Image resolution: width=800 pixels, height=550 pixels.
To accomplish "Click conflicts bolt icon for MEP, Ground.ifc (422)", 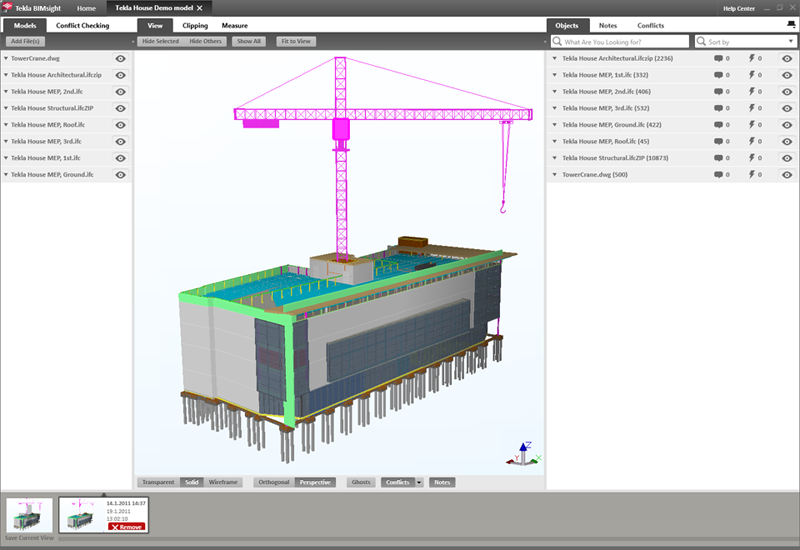I will (752, 125).
